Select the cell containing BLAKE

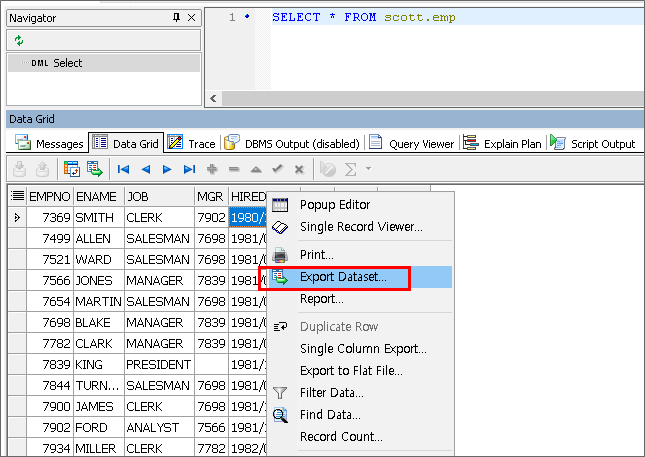pos(99,322)
